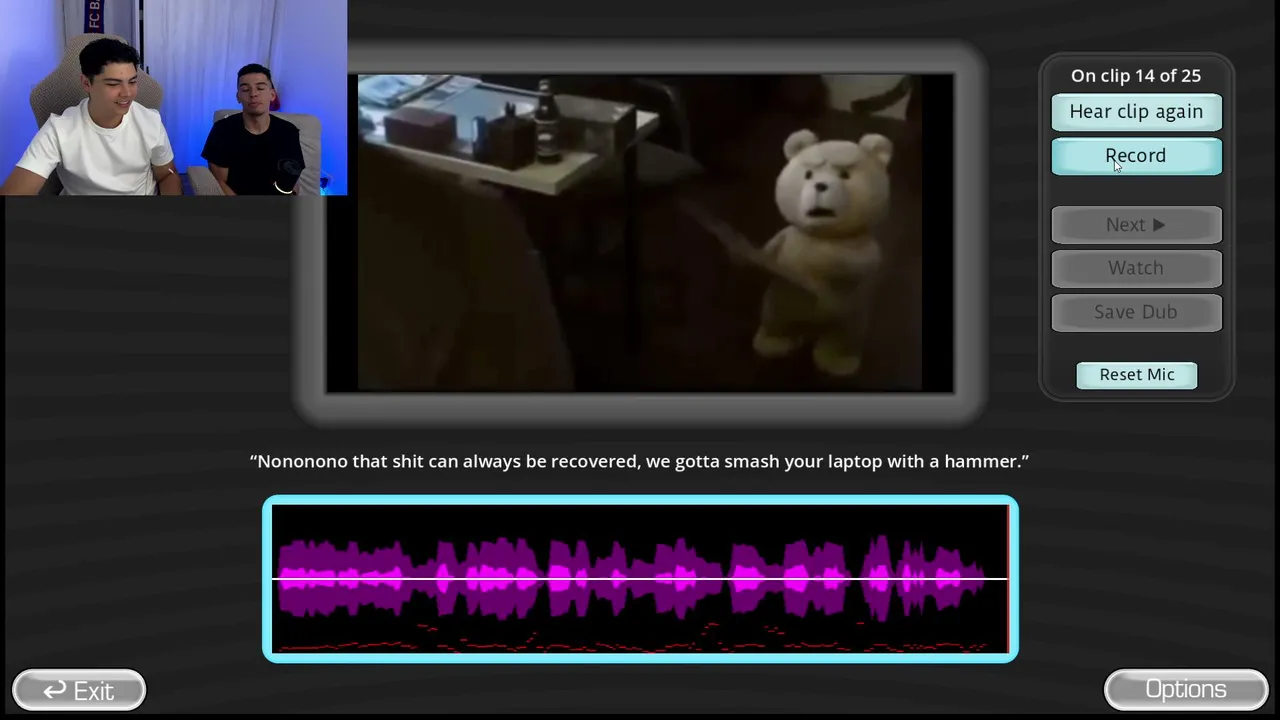
Task: Start recording with the Record button
Action: click(1136, 156)
